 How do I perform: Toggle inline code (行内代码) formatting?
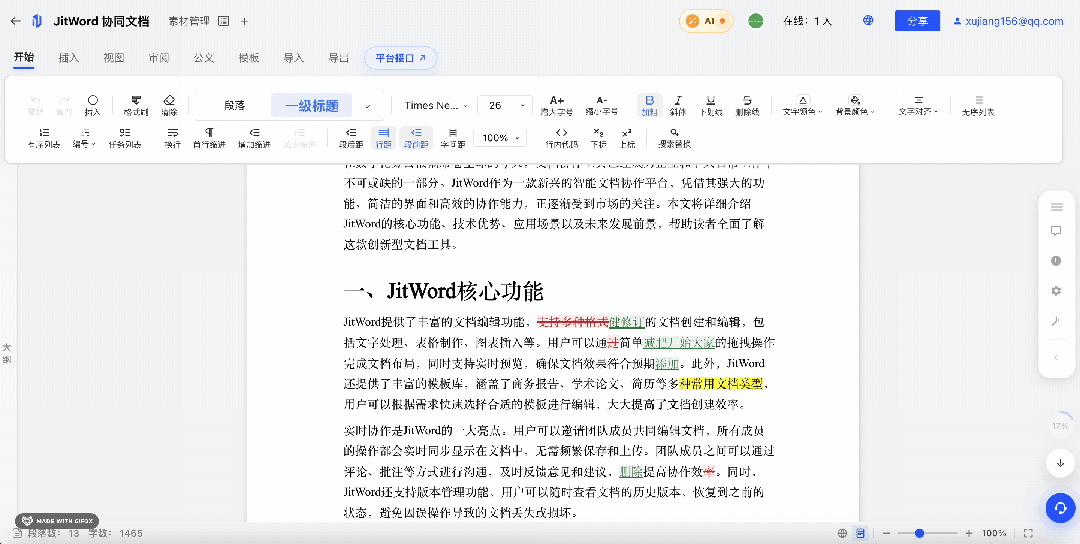coord(561,138)
